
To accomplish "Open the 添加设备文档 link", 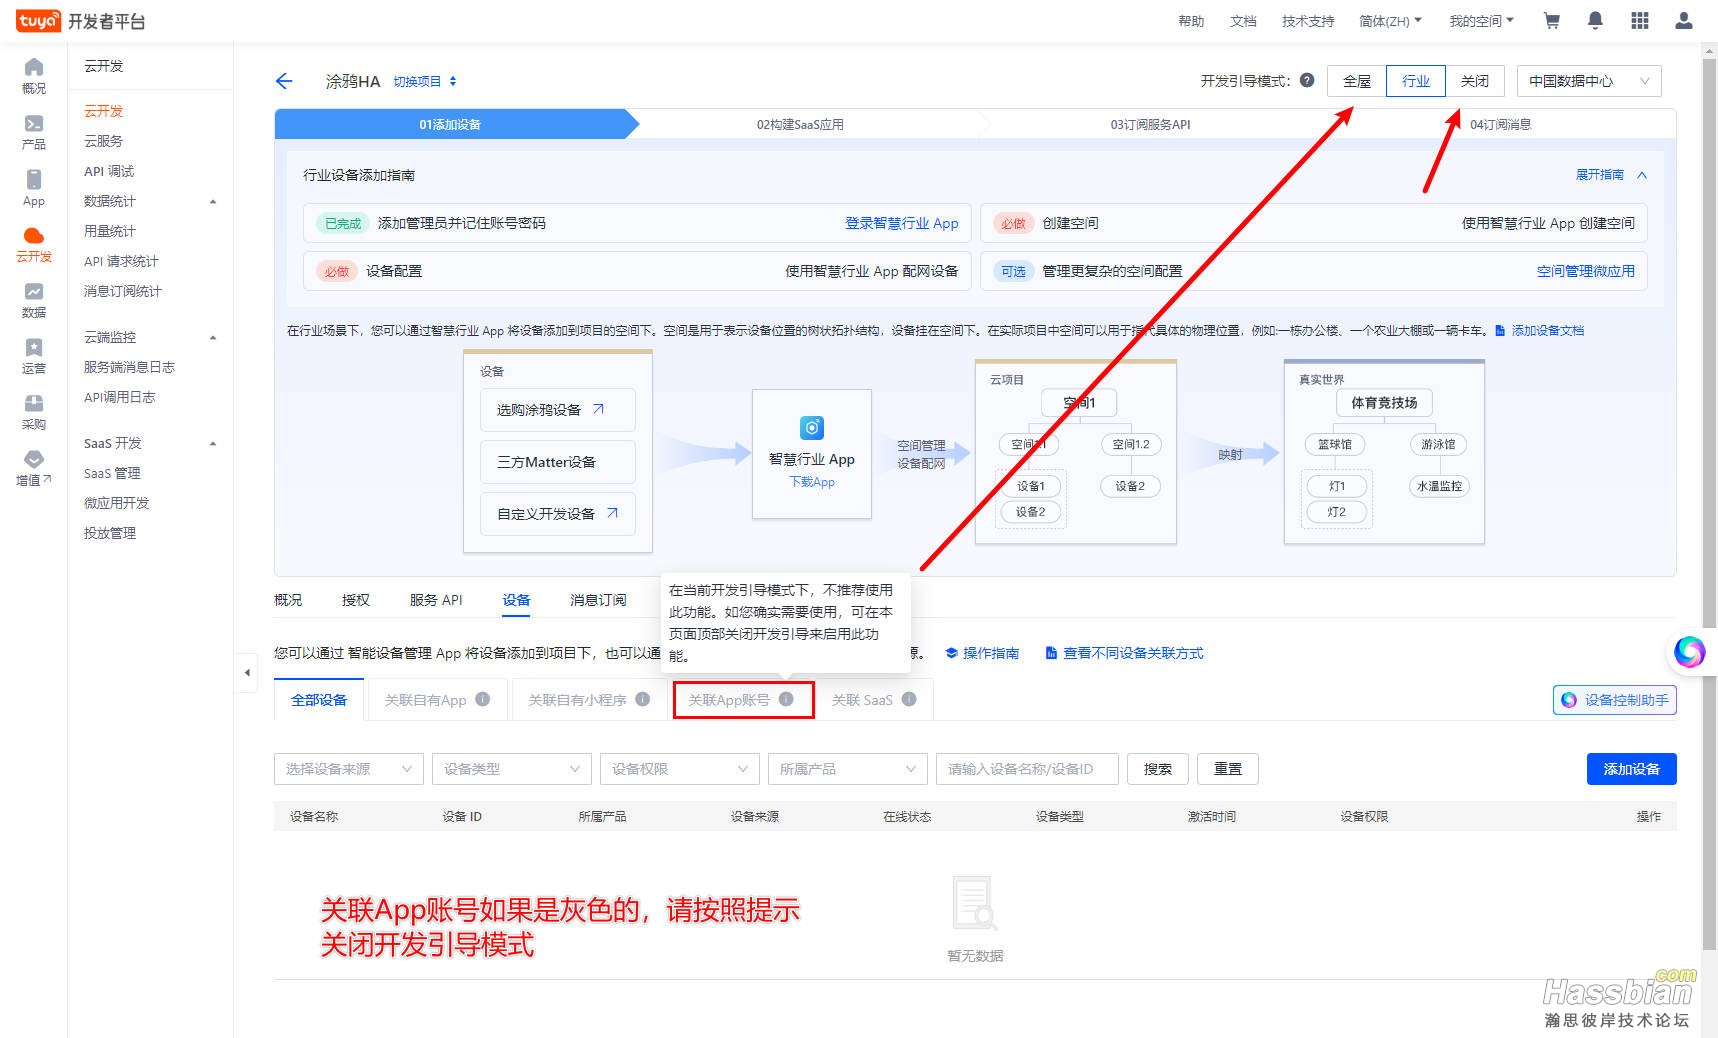I will tap(1540, 331).
